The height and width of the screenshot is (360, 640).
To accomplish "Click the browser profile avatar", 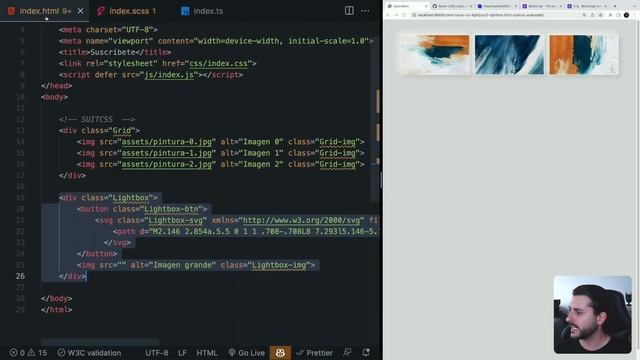I will [x=627, y=15].
